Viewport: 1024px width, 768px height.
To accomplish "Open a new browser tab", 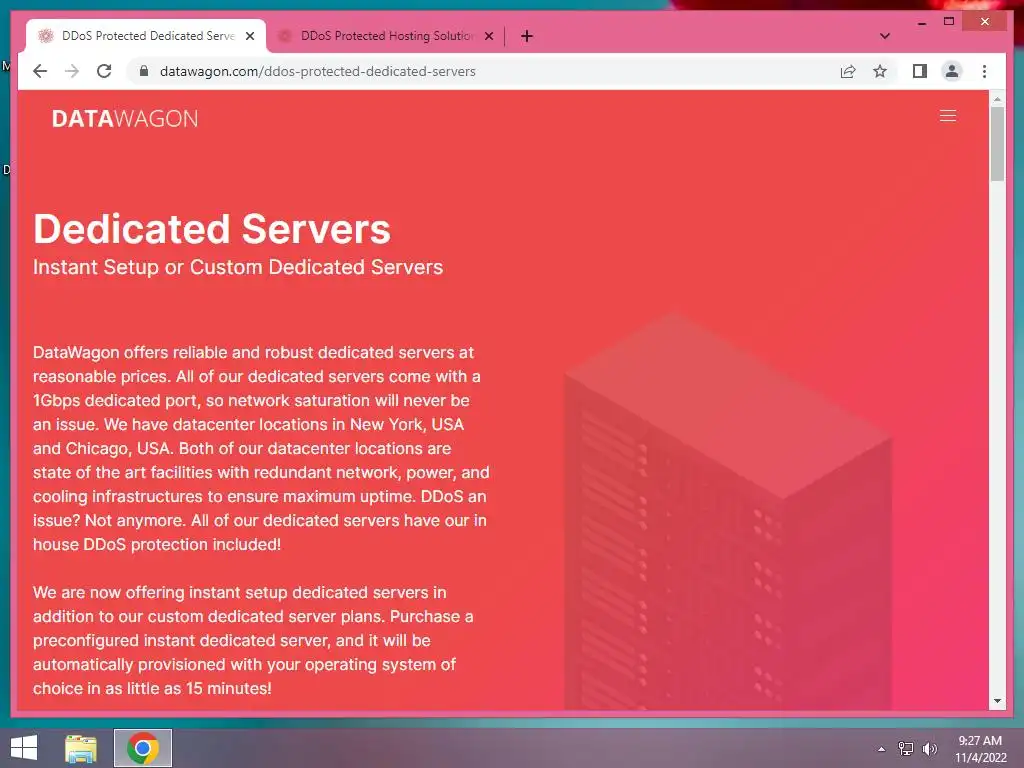I will coord(527,36).
